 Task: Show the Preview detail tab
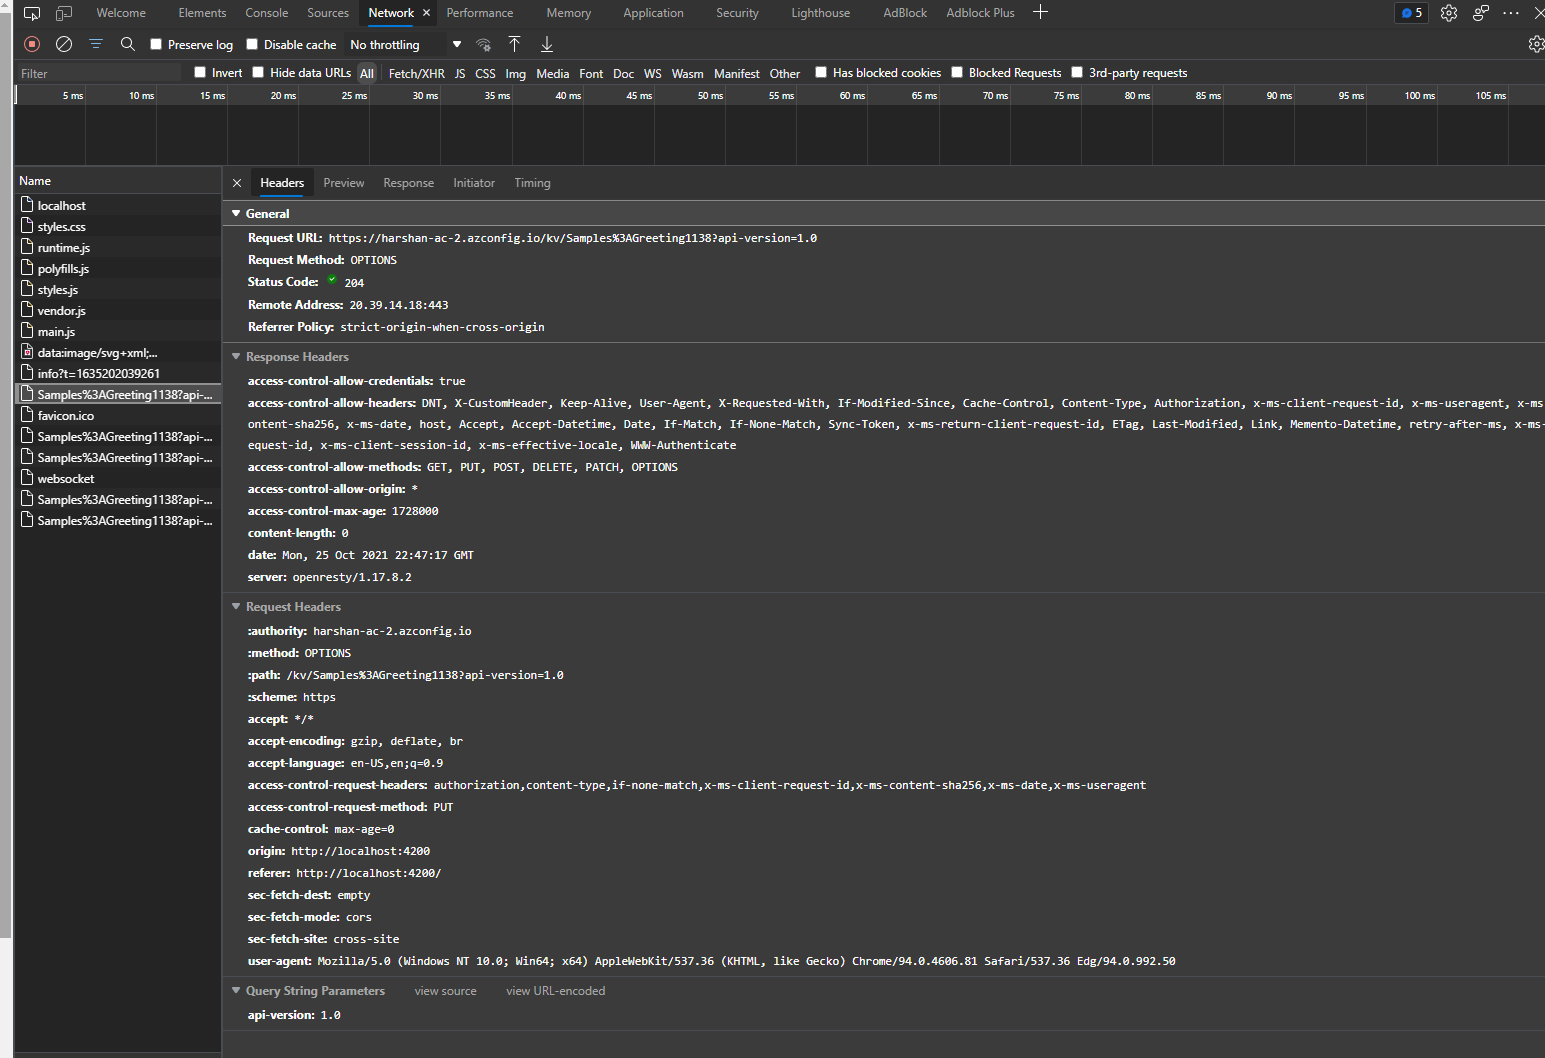pyautogui.click(x=344, y=183)
